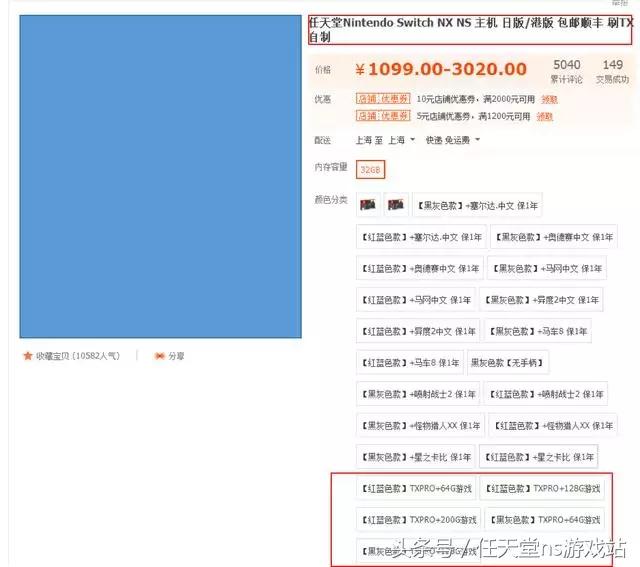Click the star icon beside 收藏宝贝
The image size is (640, 567).
point(28,356)
